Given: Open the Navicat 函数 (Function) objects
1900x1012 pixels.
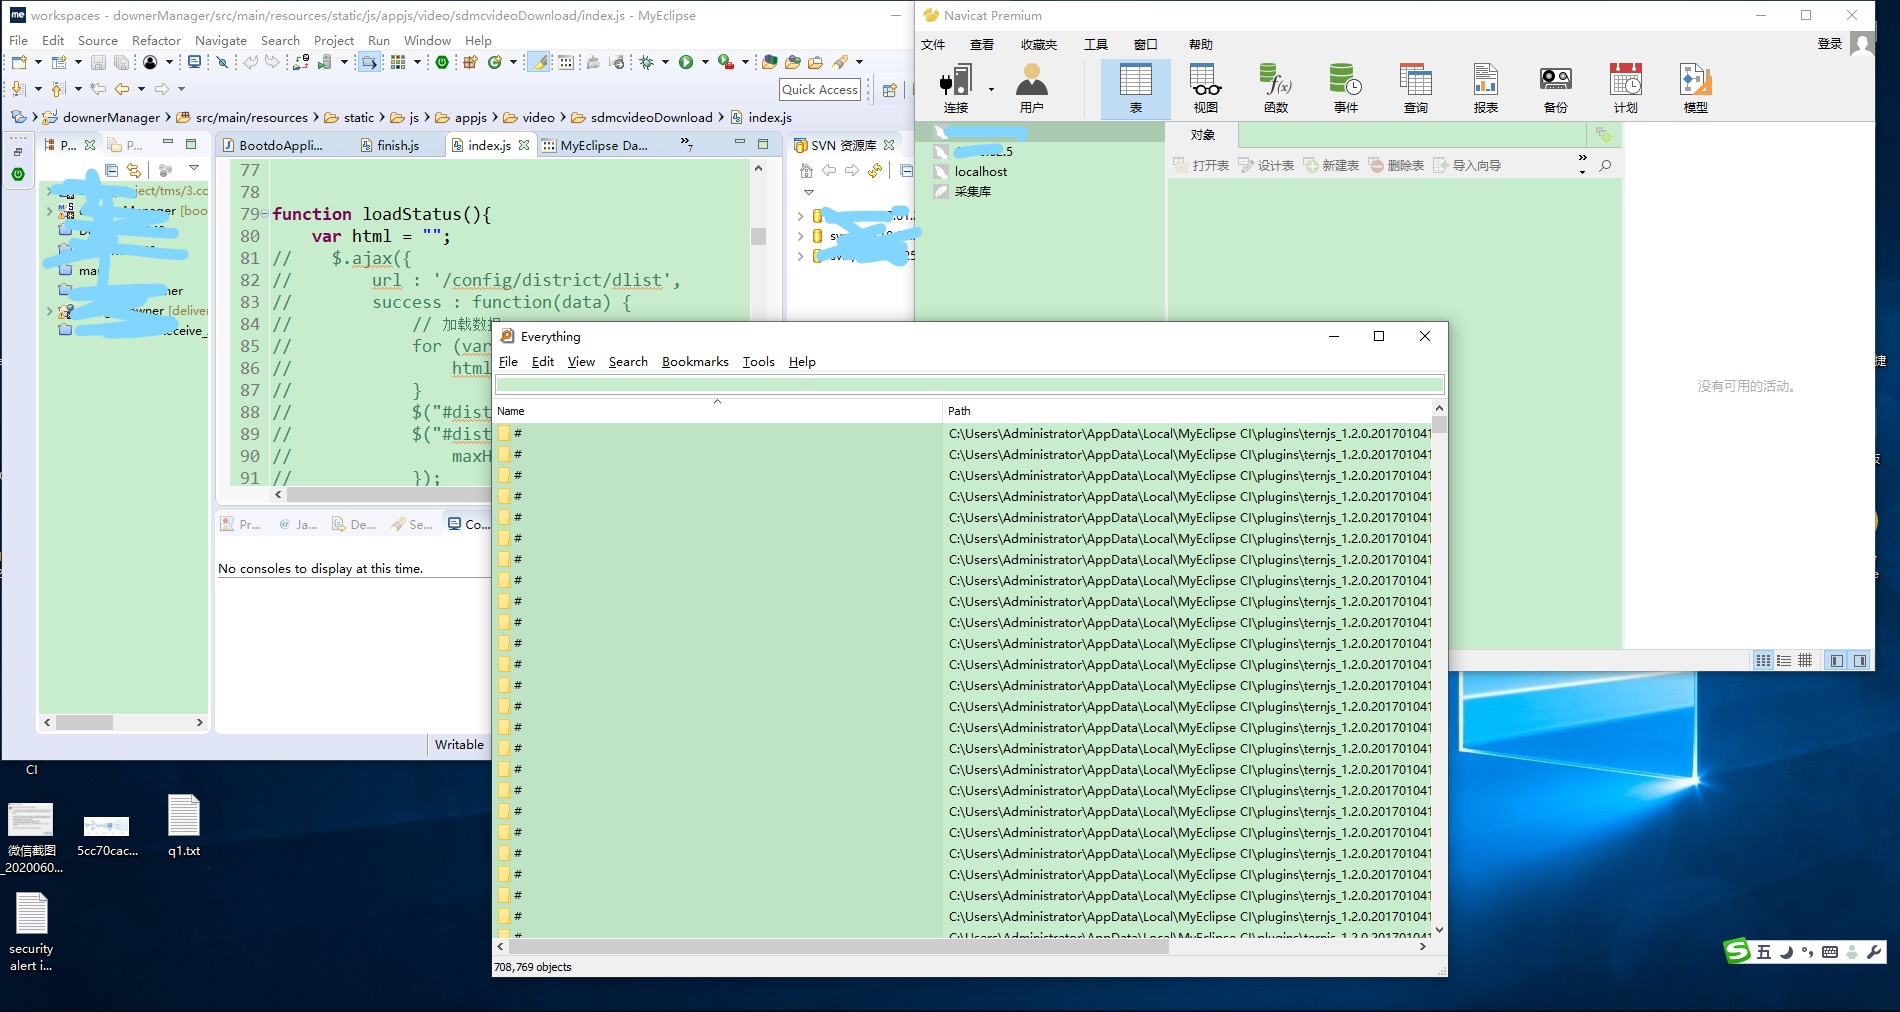Looking at the screenshot, I should coord(1276,88).
